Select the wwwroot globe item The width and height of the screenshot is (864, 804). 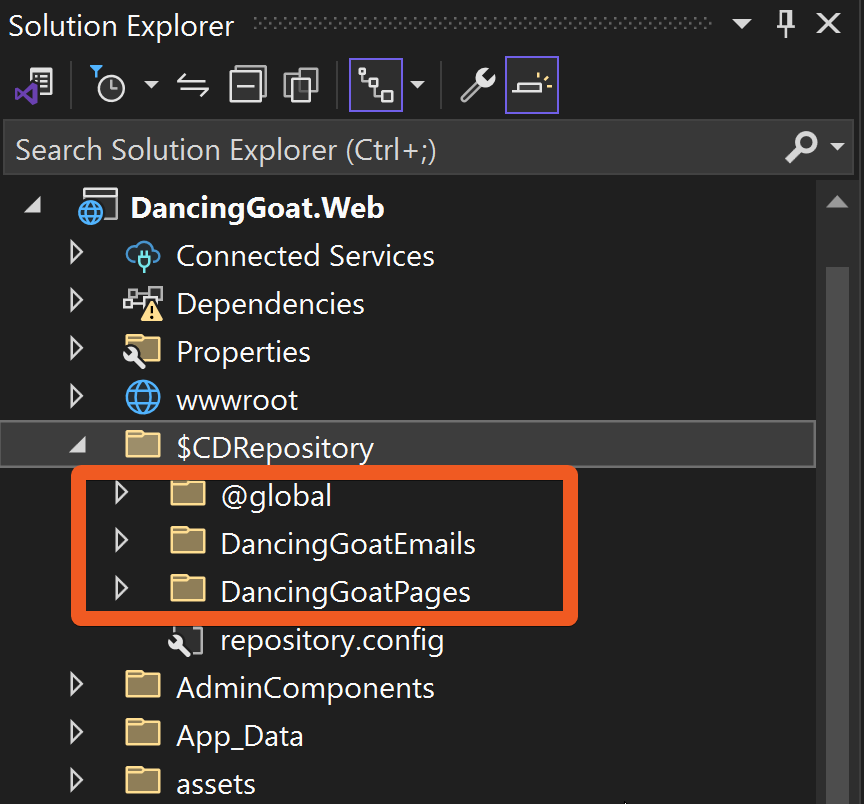236,400
